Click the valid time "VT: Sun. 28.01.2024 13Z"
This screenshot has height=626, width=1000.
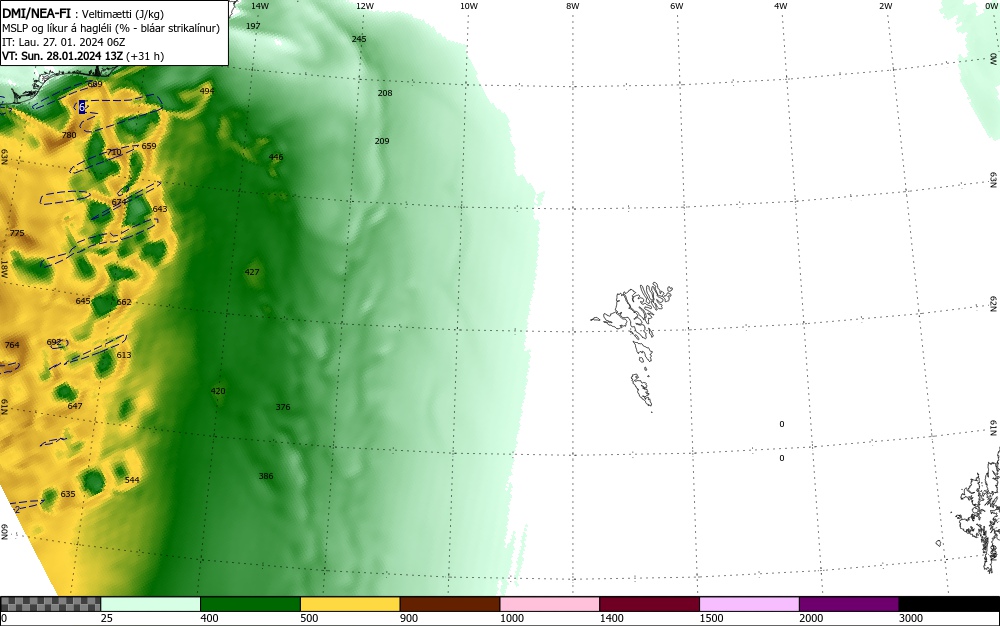coord(63,56)
